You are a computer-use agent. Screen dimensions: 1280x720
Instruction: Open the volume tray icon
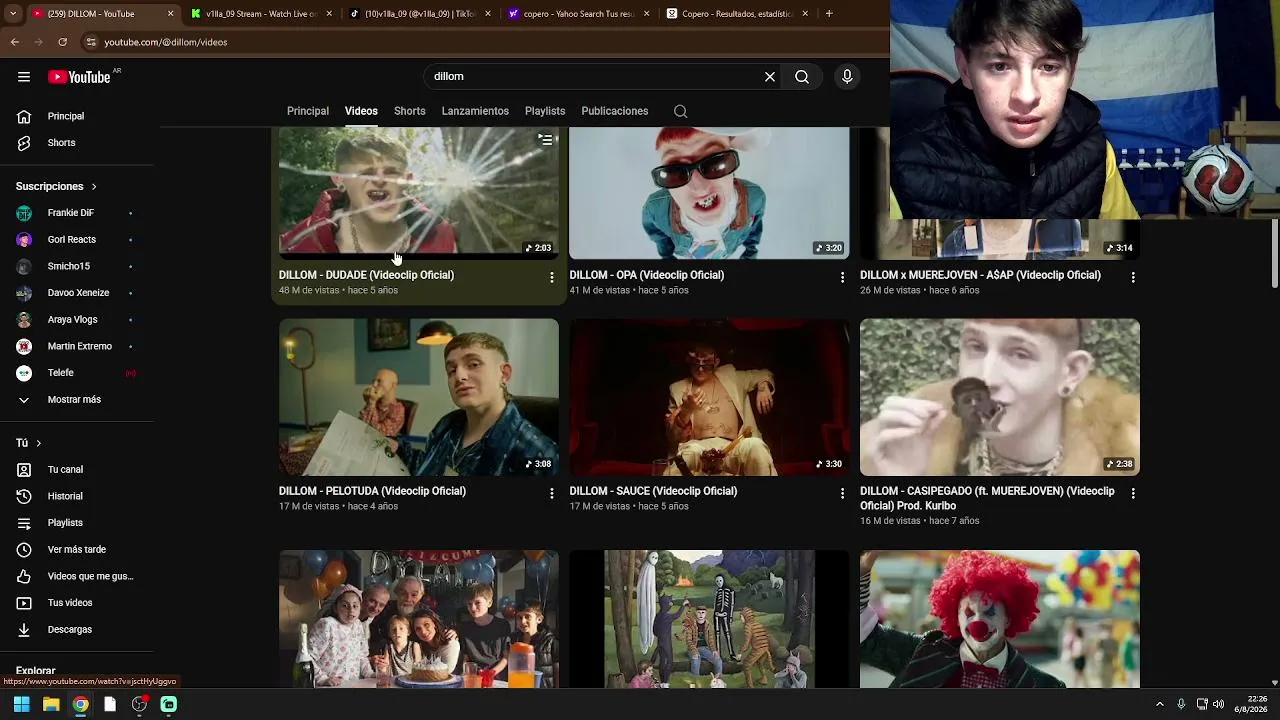point(1218,704)
